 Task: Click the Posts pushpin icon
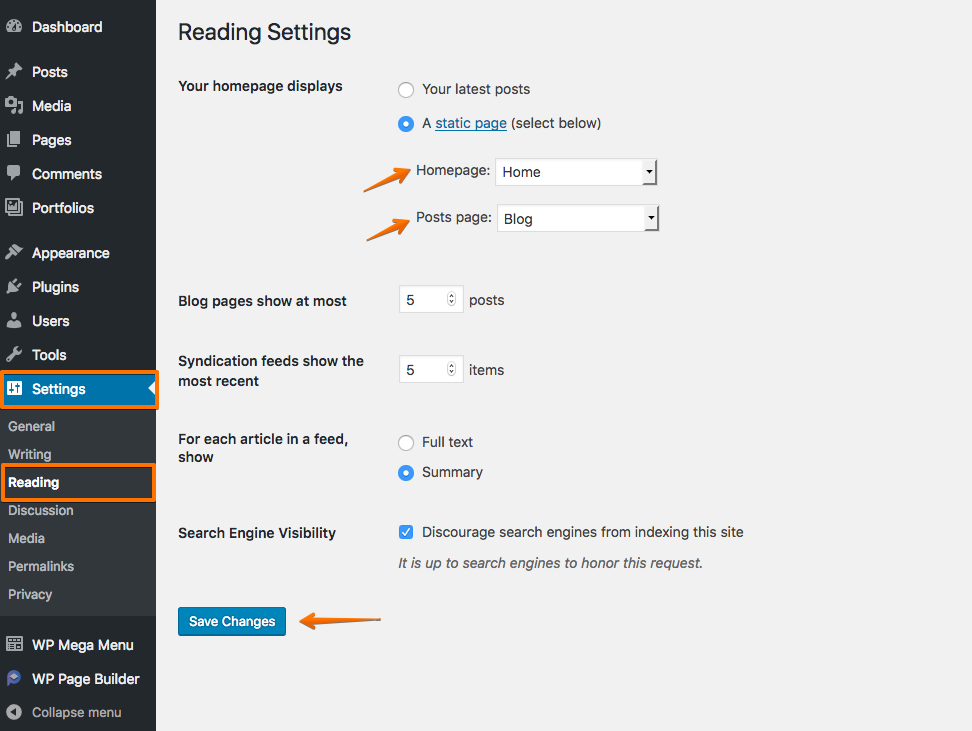pos(14,71)
